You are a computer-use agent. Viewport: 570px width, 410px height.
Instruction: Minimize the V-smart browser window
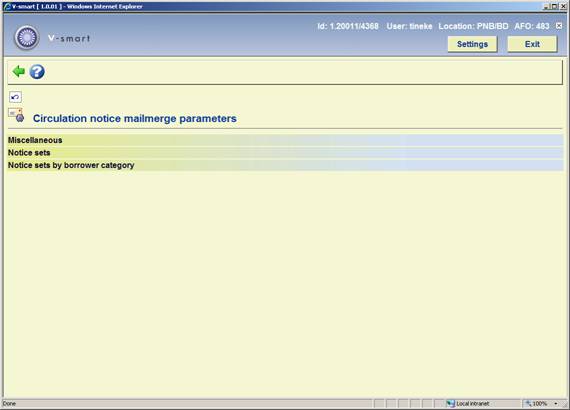pos(546,6)
